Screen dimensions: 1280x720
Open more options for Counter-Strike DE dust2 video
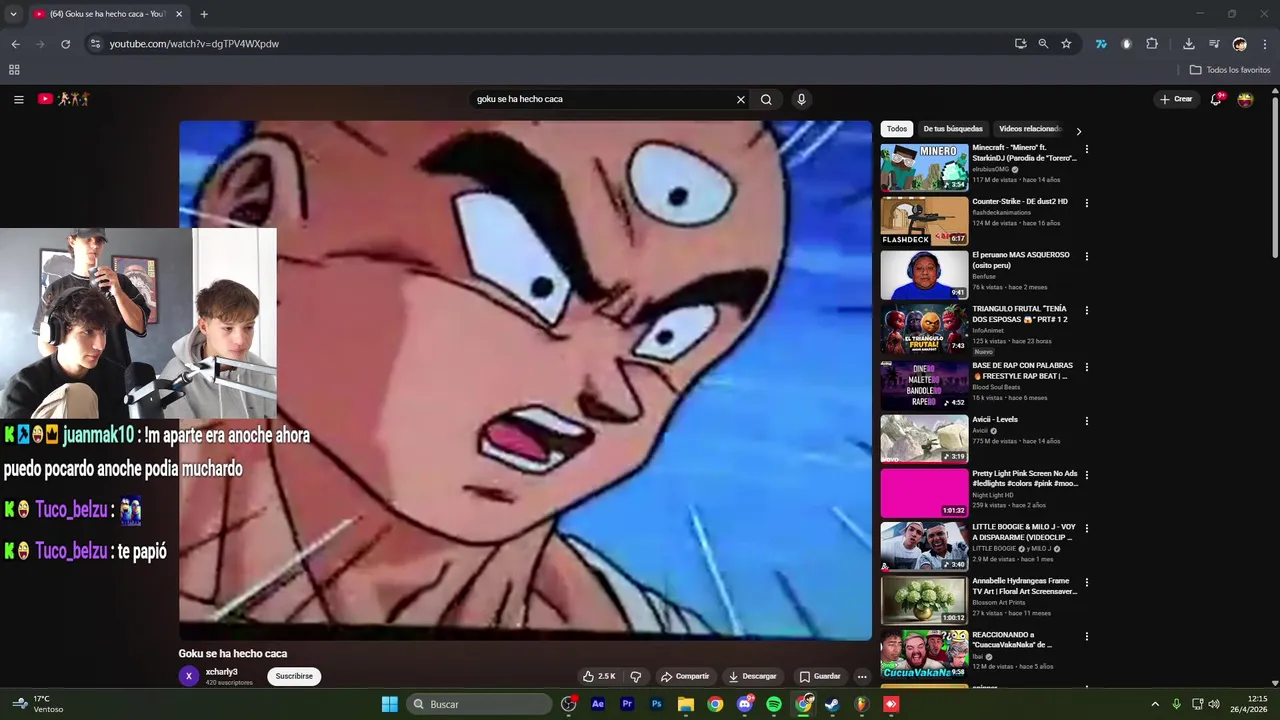[x=1086, y=203]
